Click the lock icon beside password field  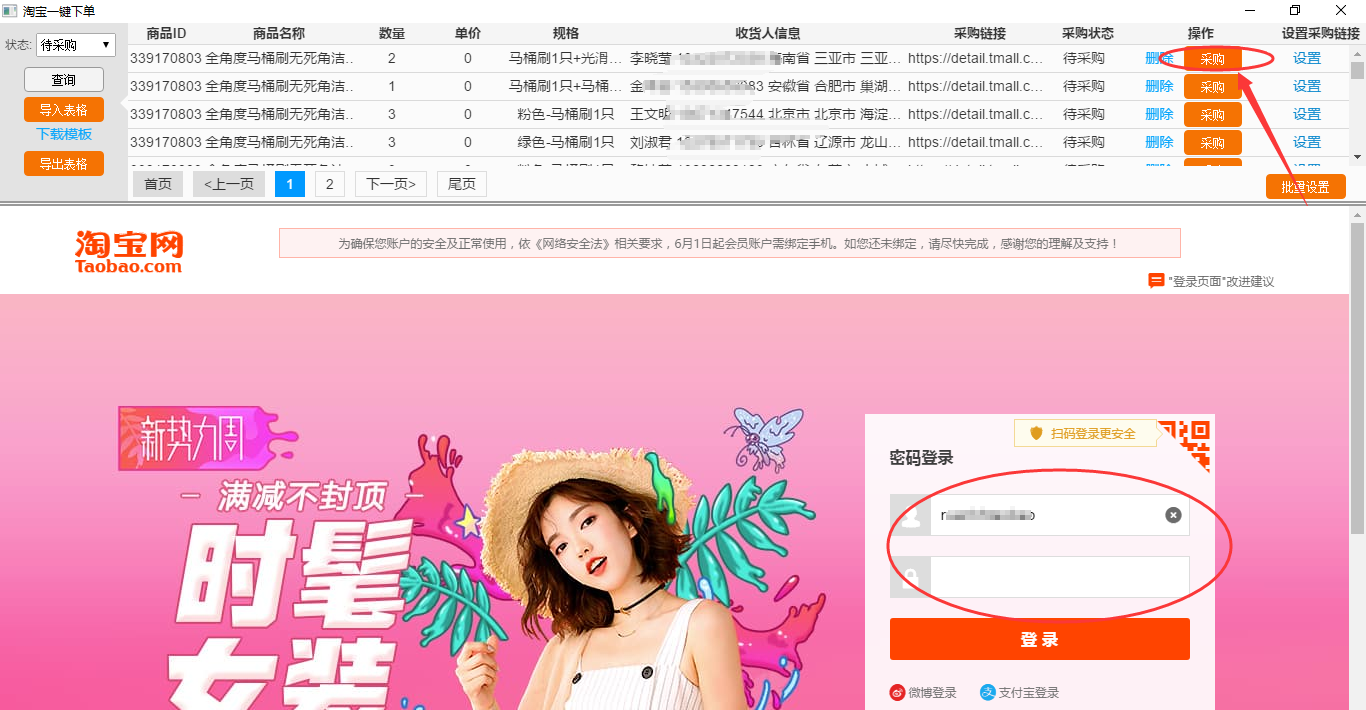tap(910, 577)
